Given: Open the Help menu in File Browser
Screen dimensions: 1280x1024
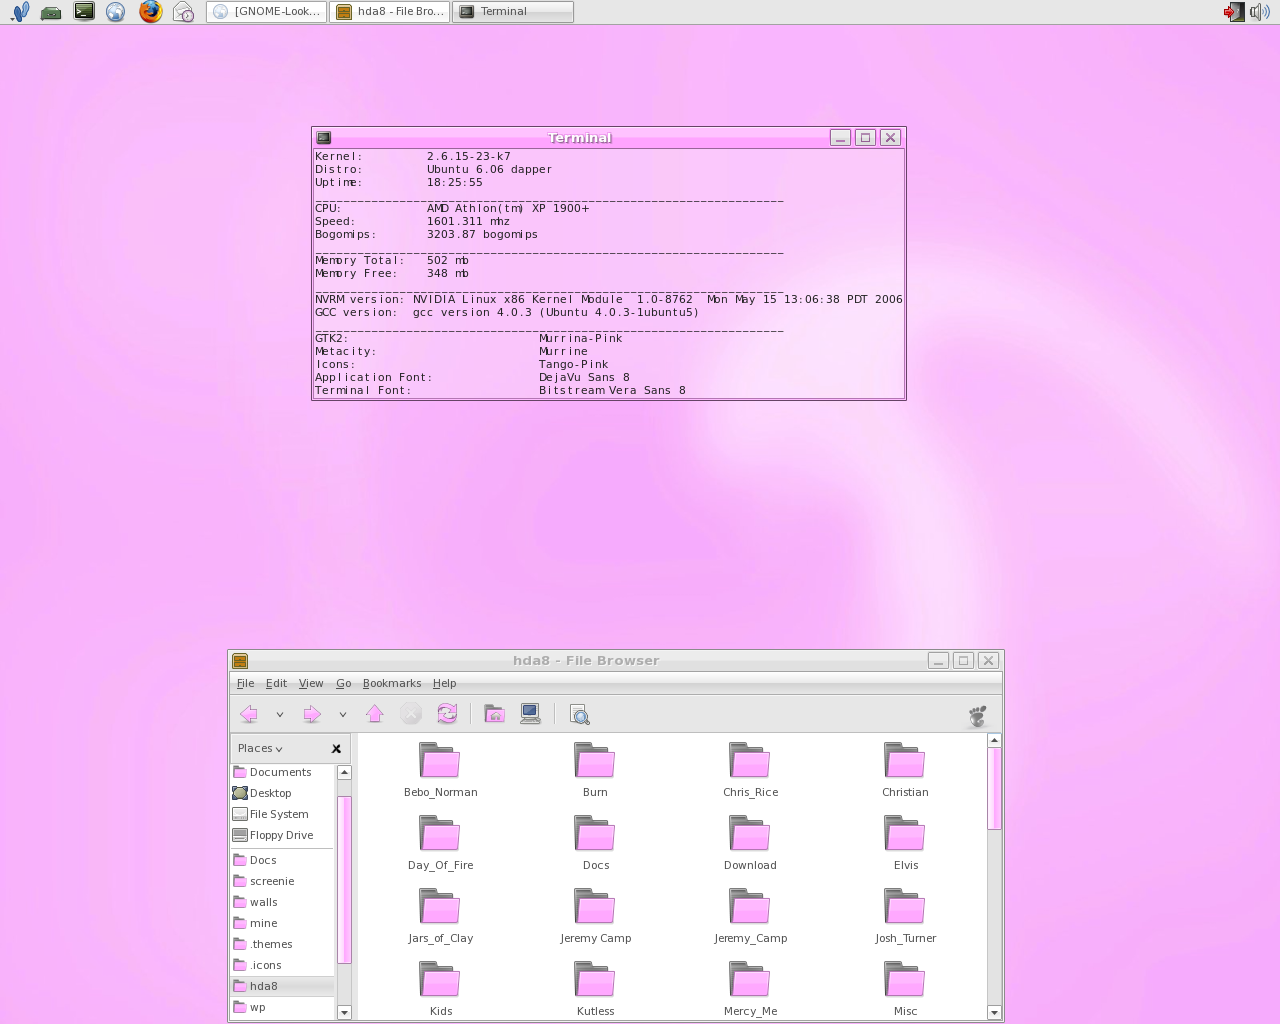Looking at the screenshot, I should 444,683.
